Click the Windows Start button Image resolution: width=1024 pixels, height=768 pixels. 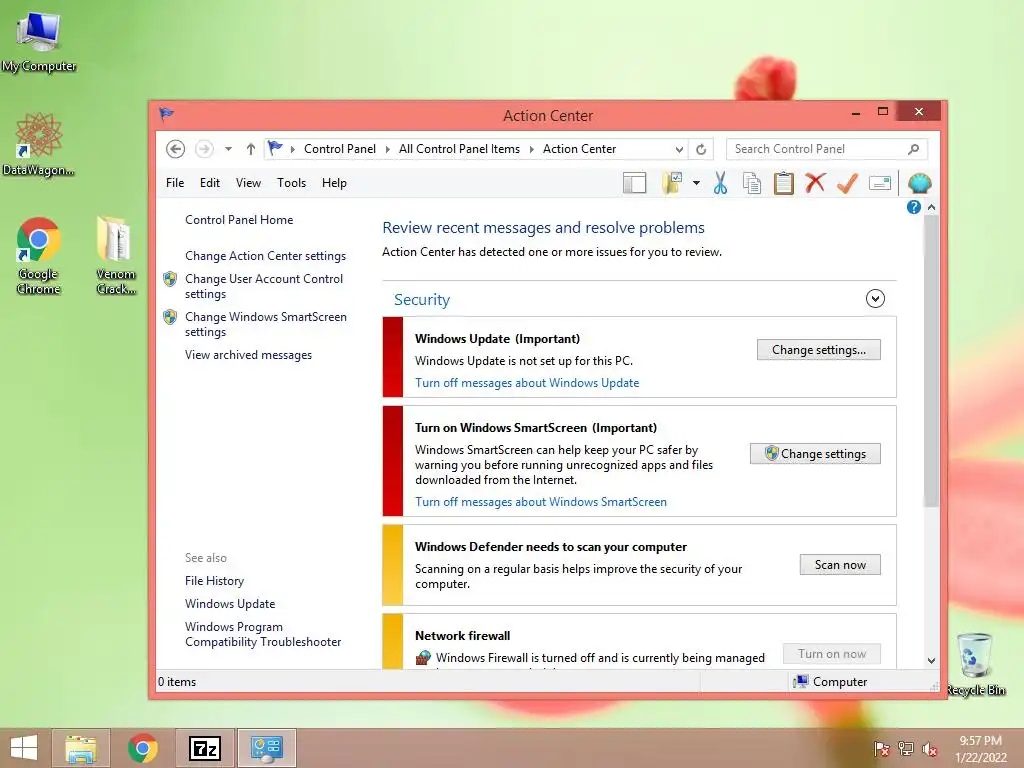click(24, 748)
